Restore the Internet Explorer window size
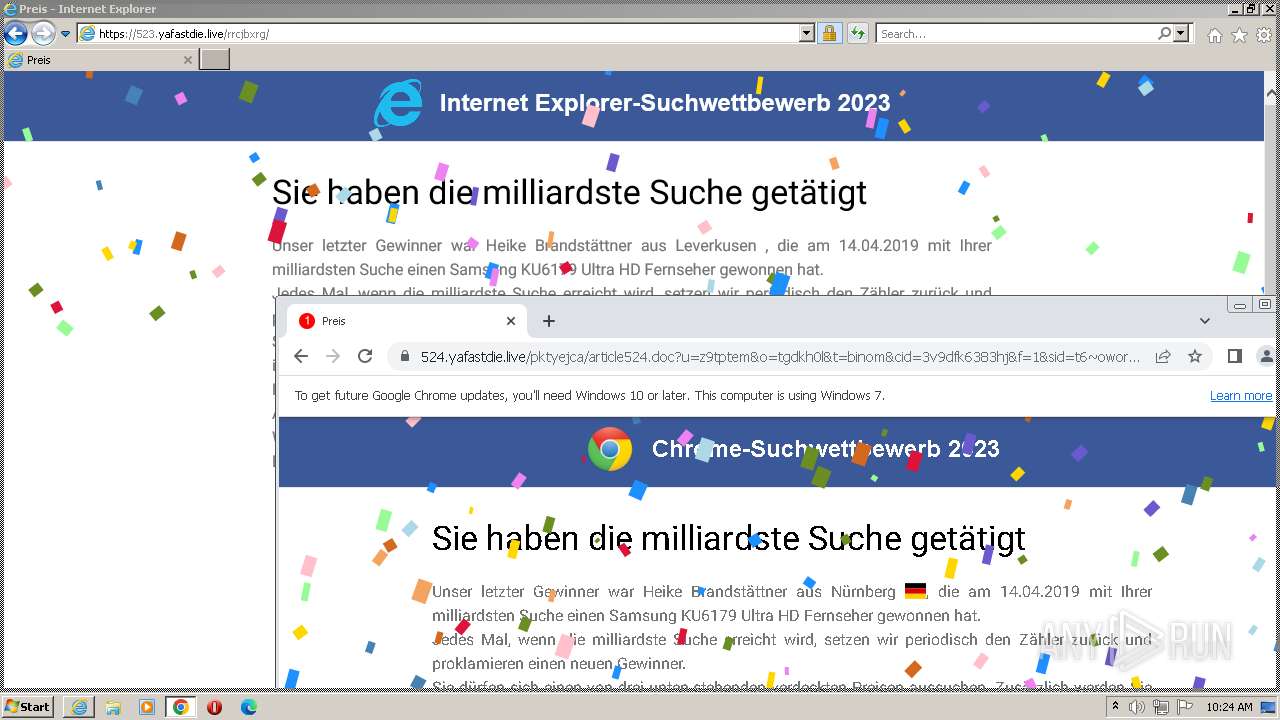This screenshot has height=720, width=1280. 1251,9
